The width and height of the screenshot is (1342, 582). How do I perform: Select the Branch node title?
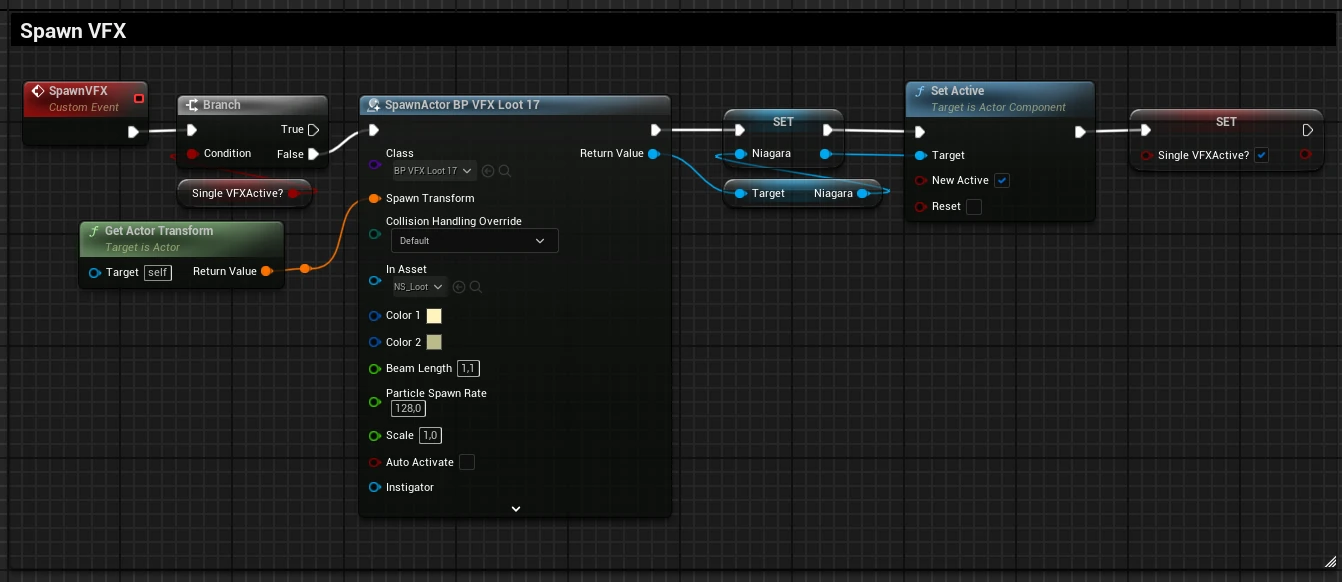222,105
